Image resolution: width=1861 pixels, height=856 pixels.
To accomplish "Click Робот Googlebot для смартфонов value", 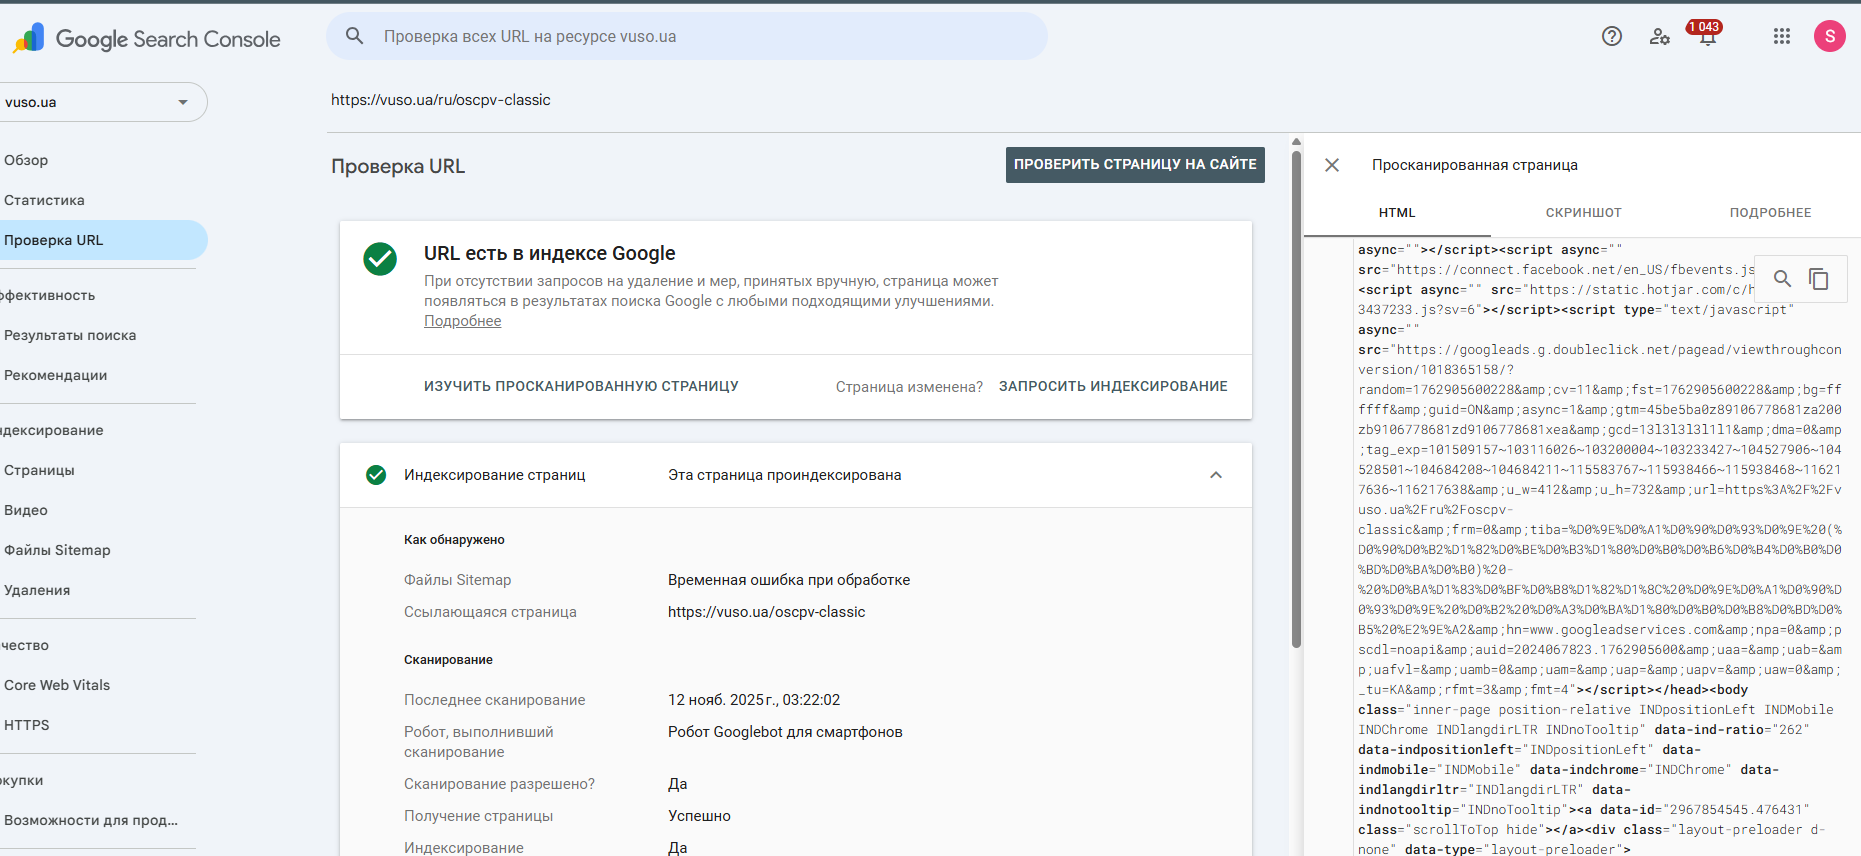I will point(785,732).
